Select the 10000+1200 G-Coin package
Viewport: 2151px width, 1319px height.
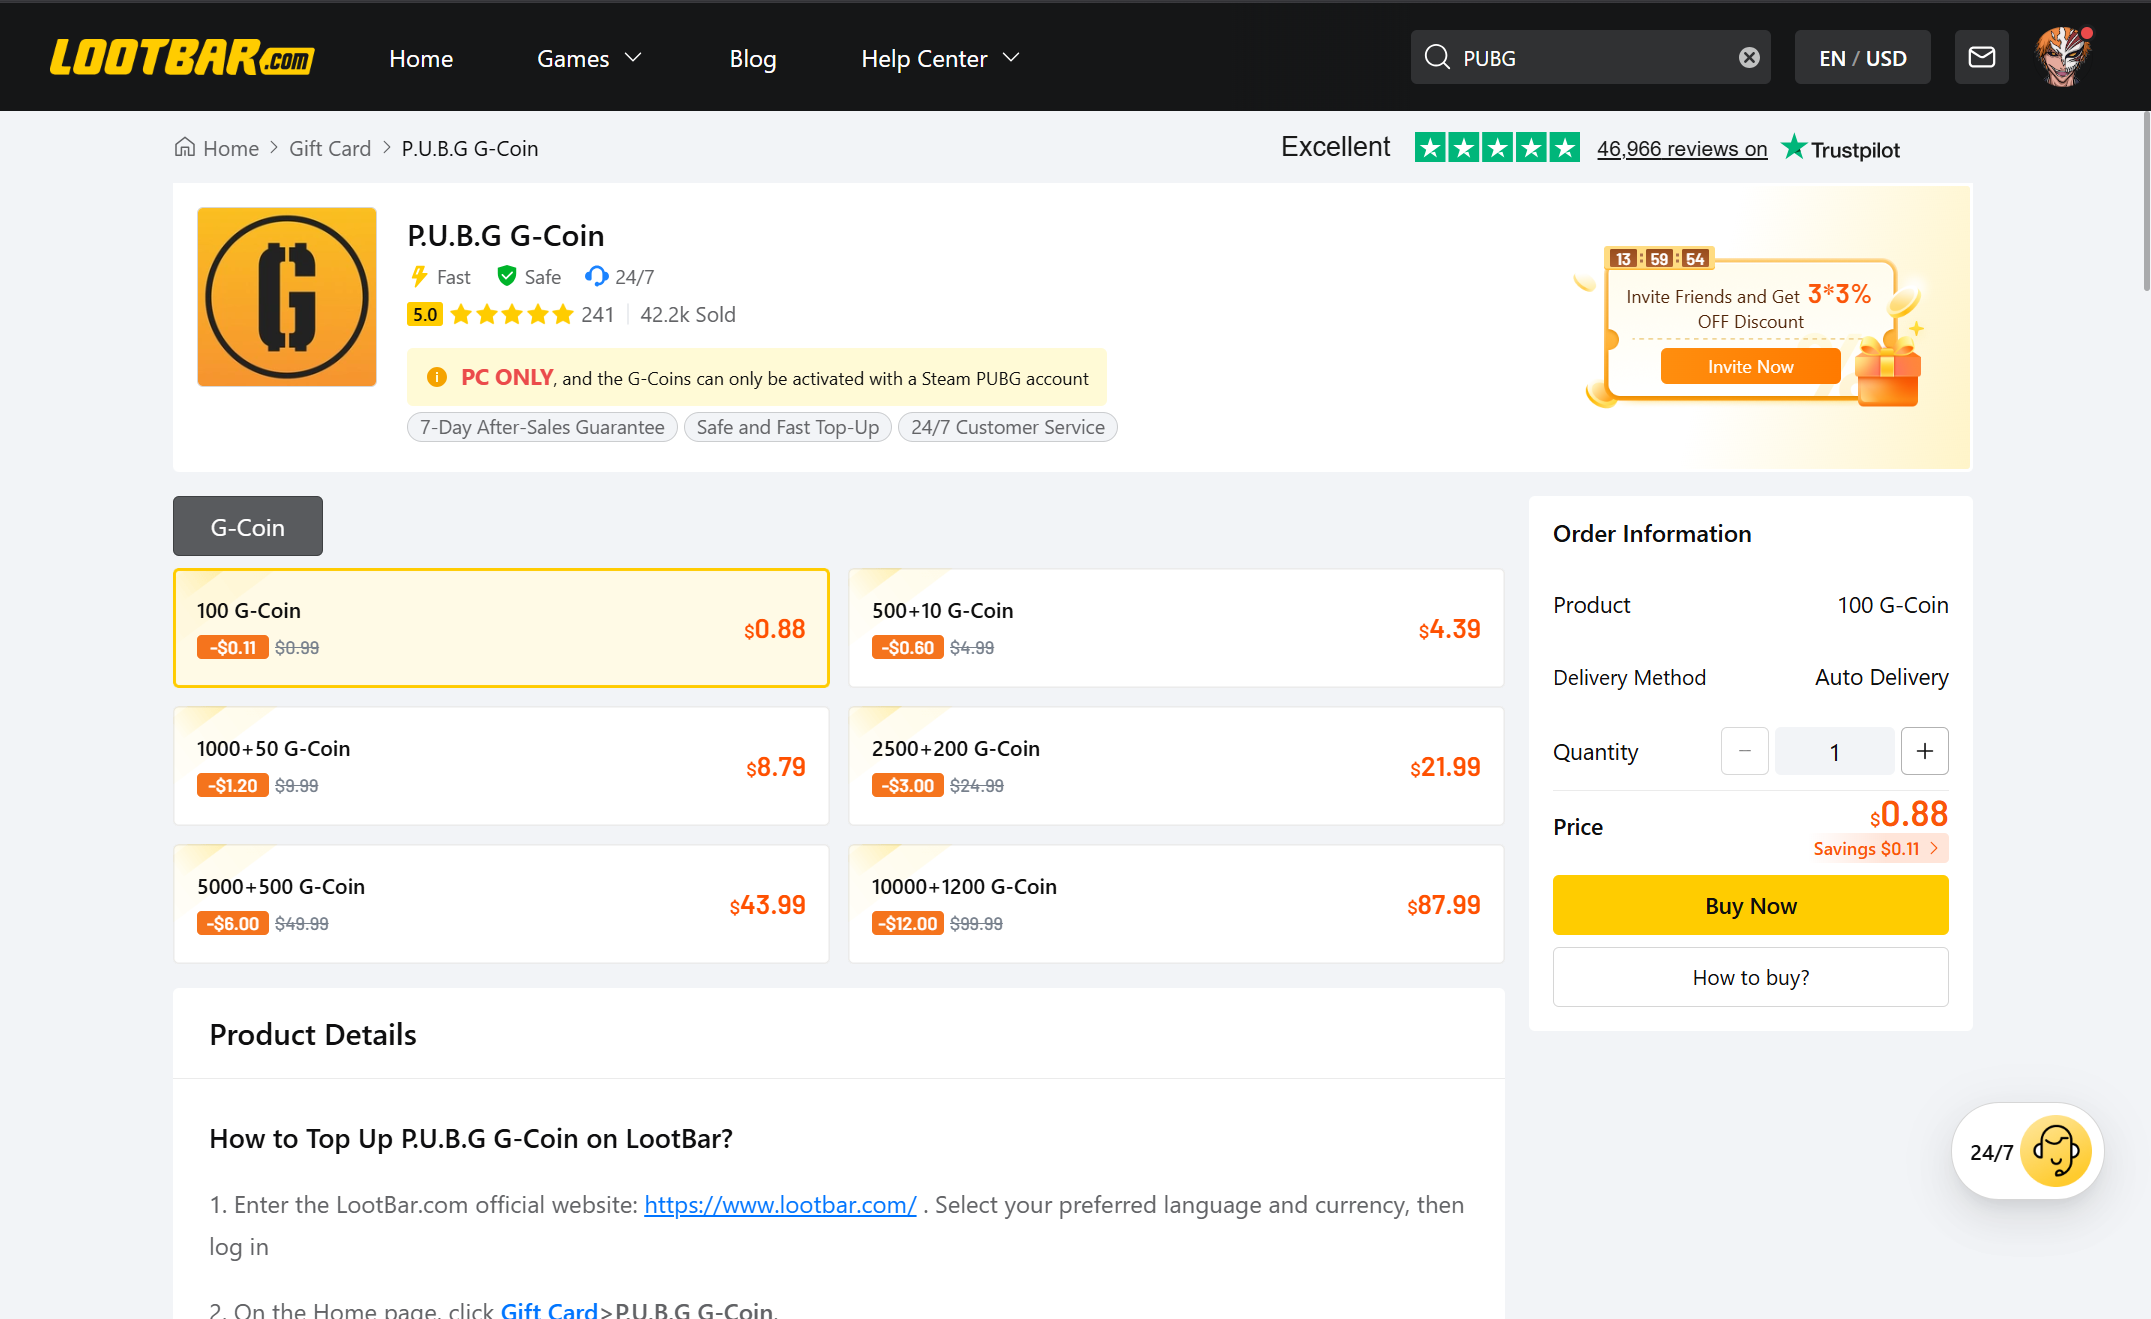[x=1176, y=904]
